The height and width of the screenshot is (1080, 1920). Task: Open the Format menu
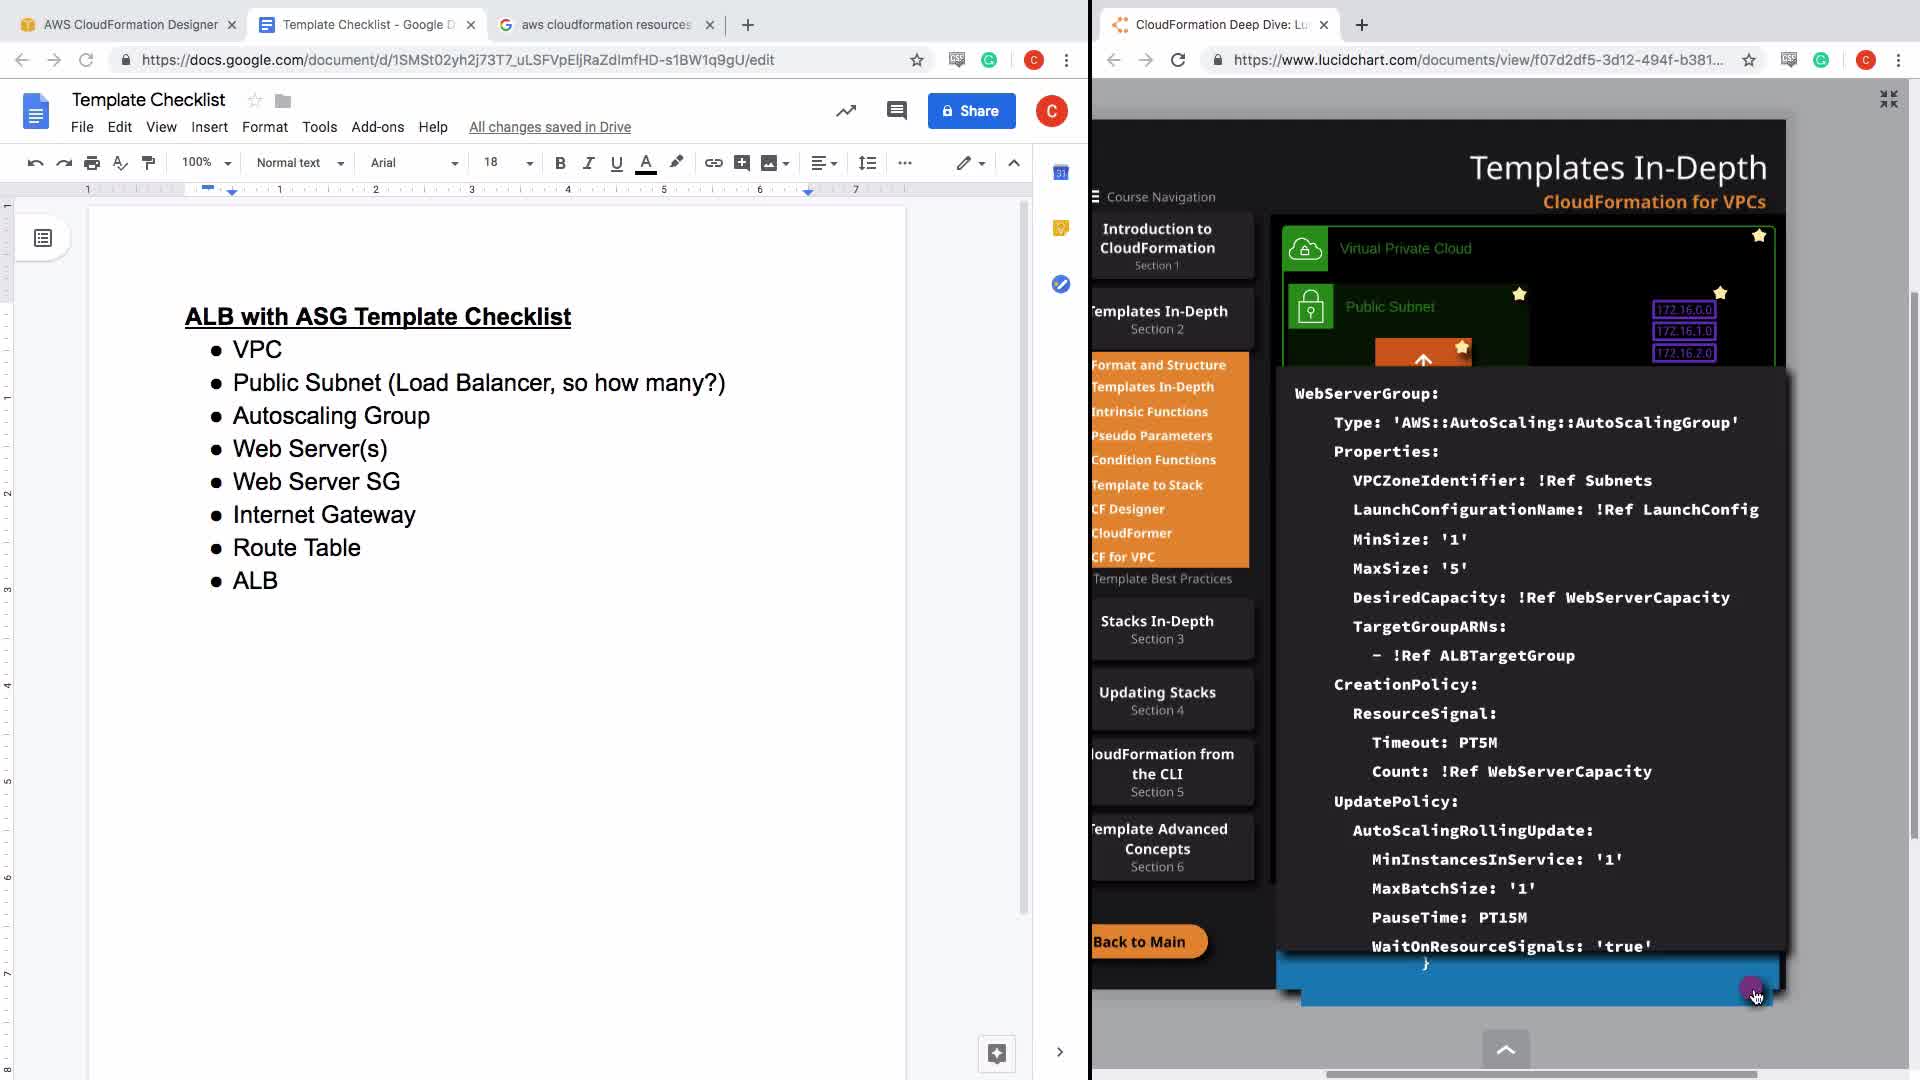pos(264,127)
